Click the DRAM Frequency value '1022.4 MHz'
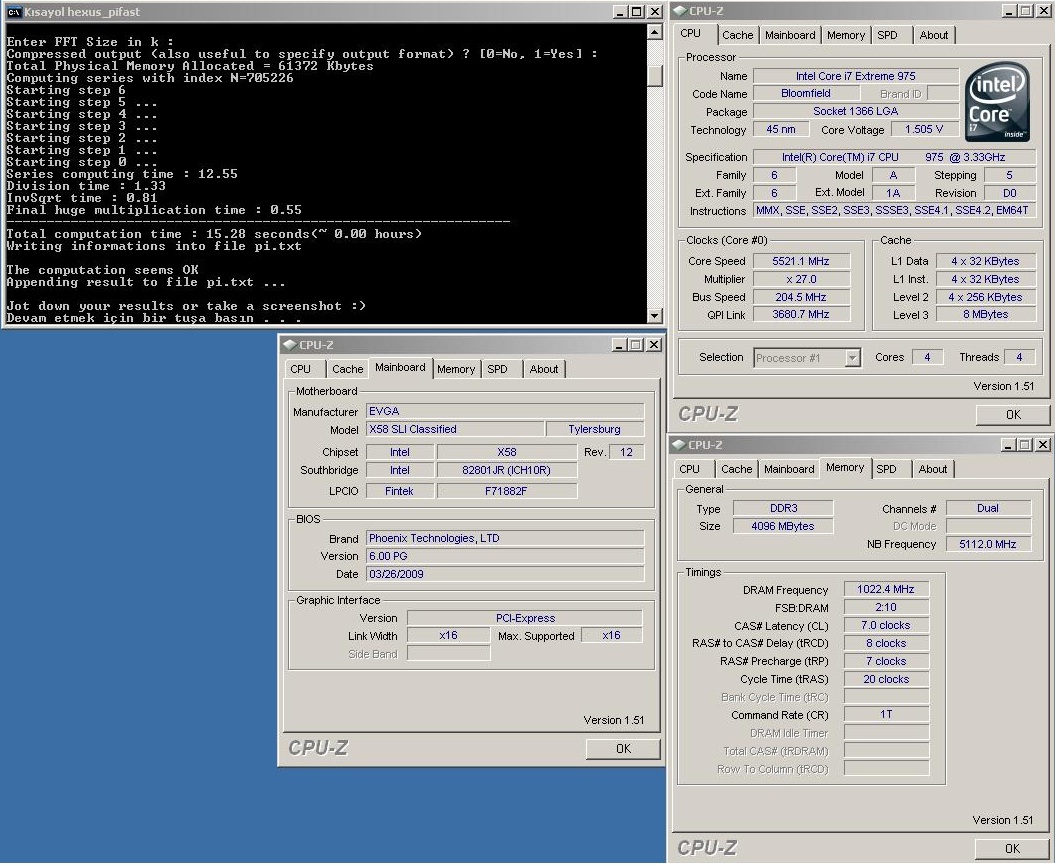 pyautogui.click(x=885, y=589)
